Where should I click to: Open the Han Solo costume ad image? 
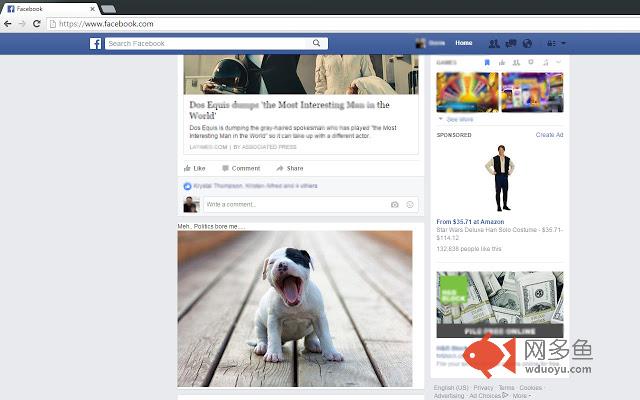500,178
